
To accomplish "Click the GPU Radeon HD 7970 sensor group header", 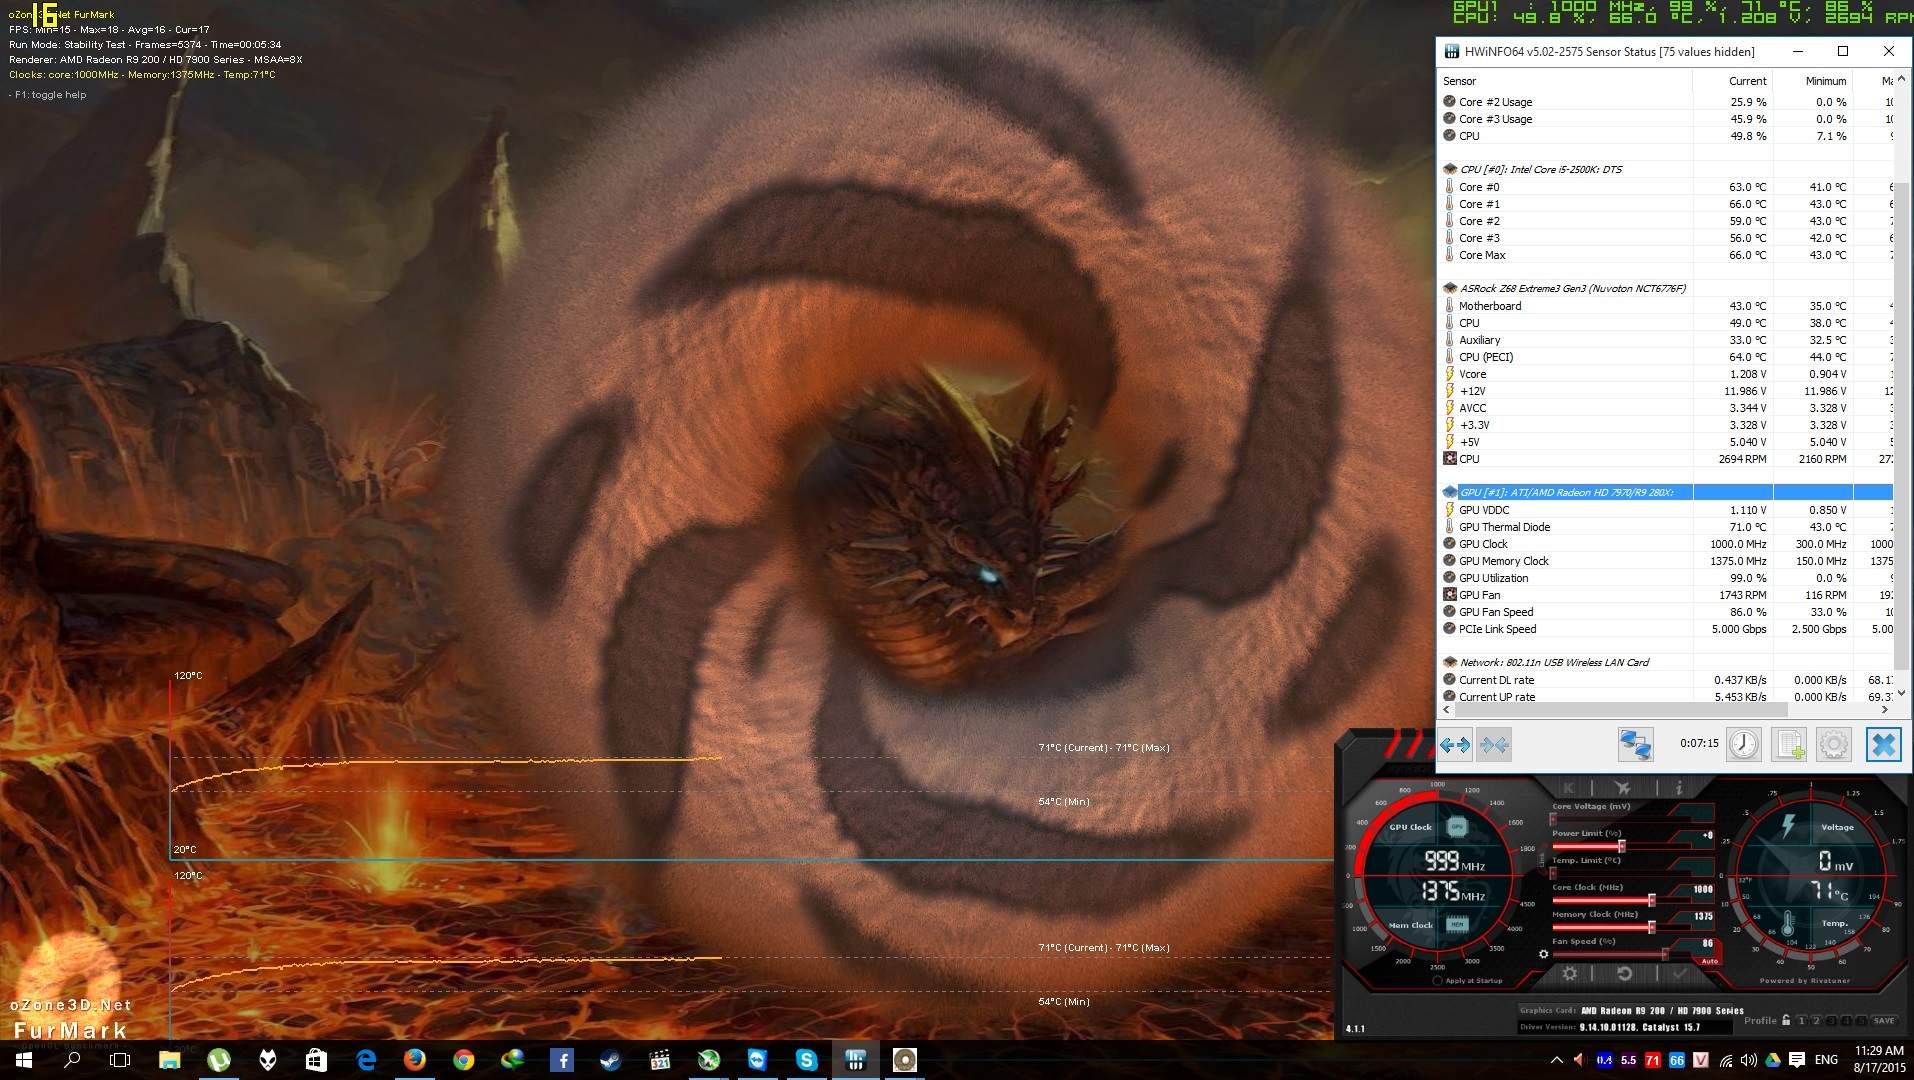I will pos(1566,492).
